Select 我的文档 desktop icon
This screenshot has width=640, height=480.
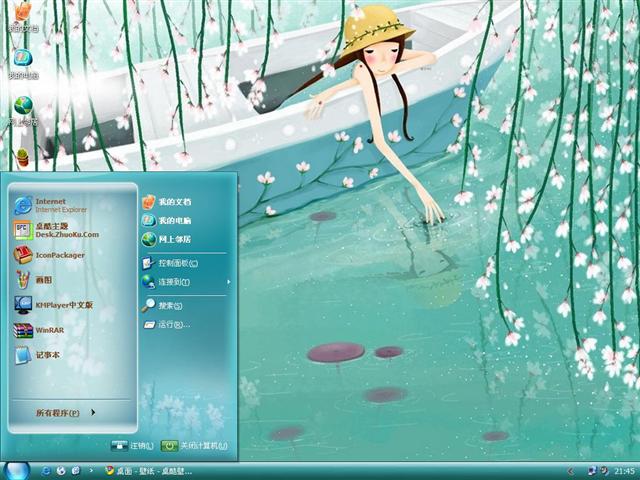(23, 17)
